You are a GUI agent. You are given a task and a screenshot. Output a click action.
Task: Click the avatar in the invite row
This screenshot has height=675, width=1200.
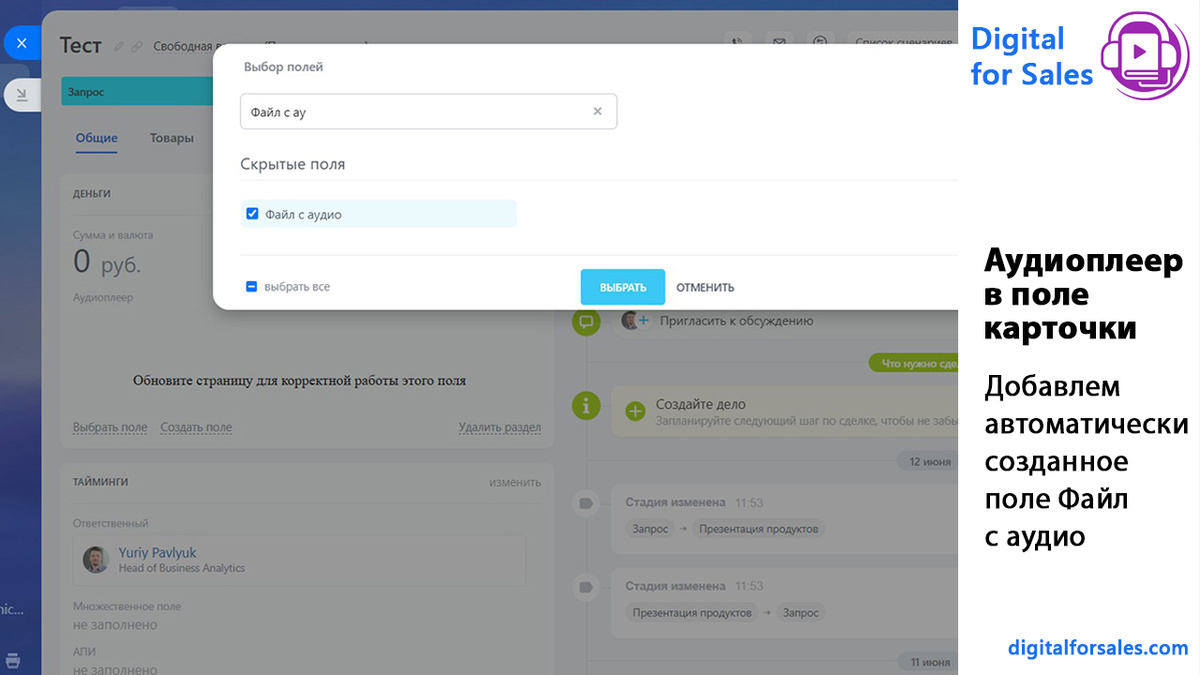(630, 321)
